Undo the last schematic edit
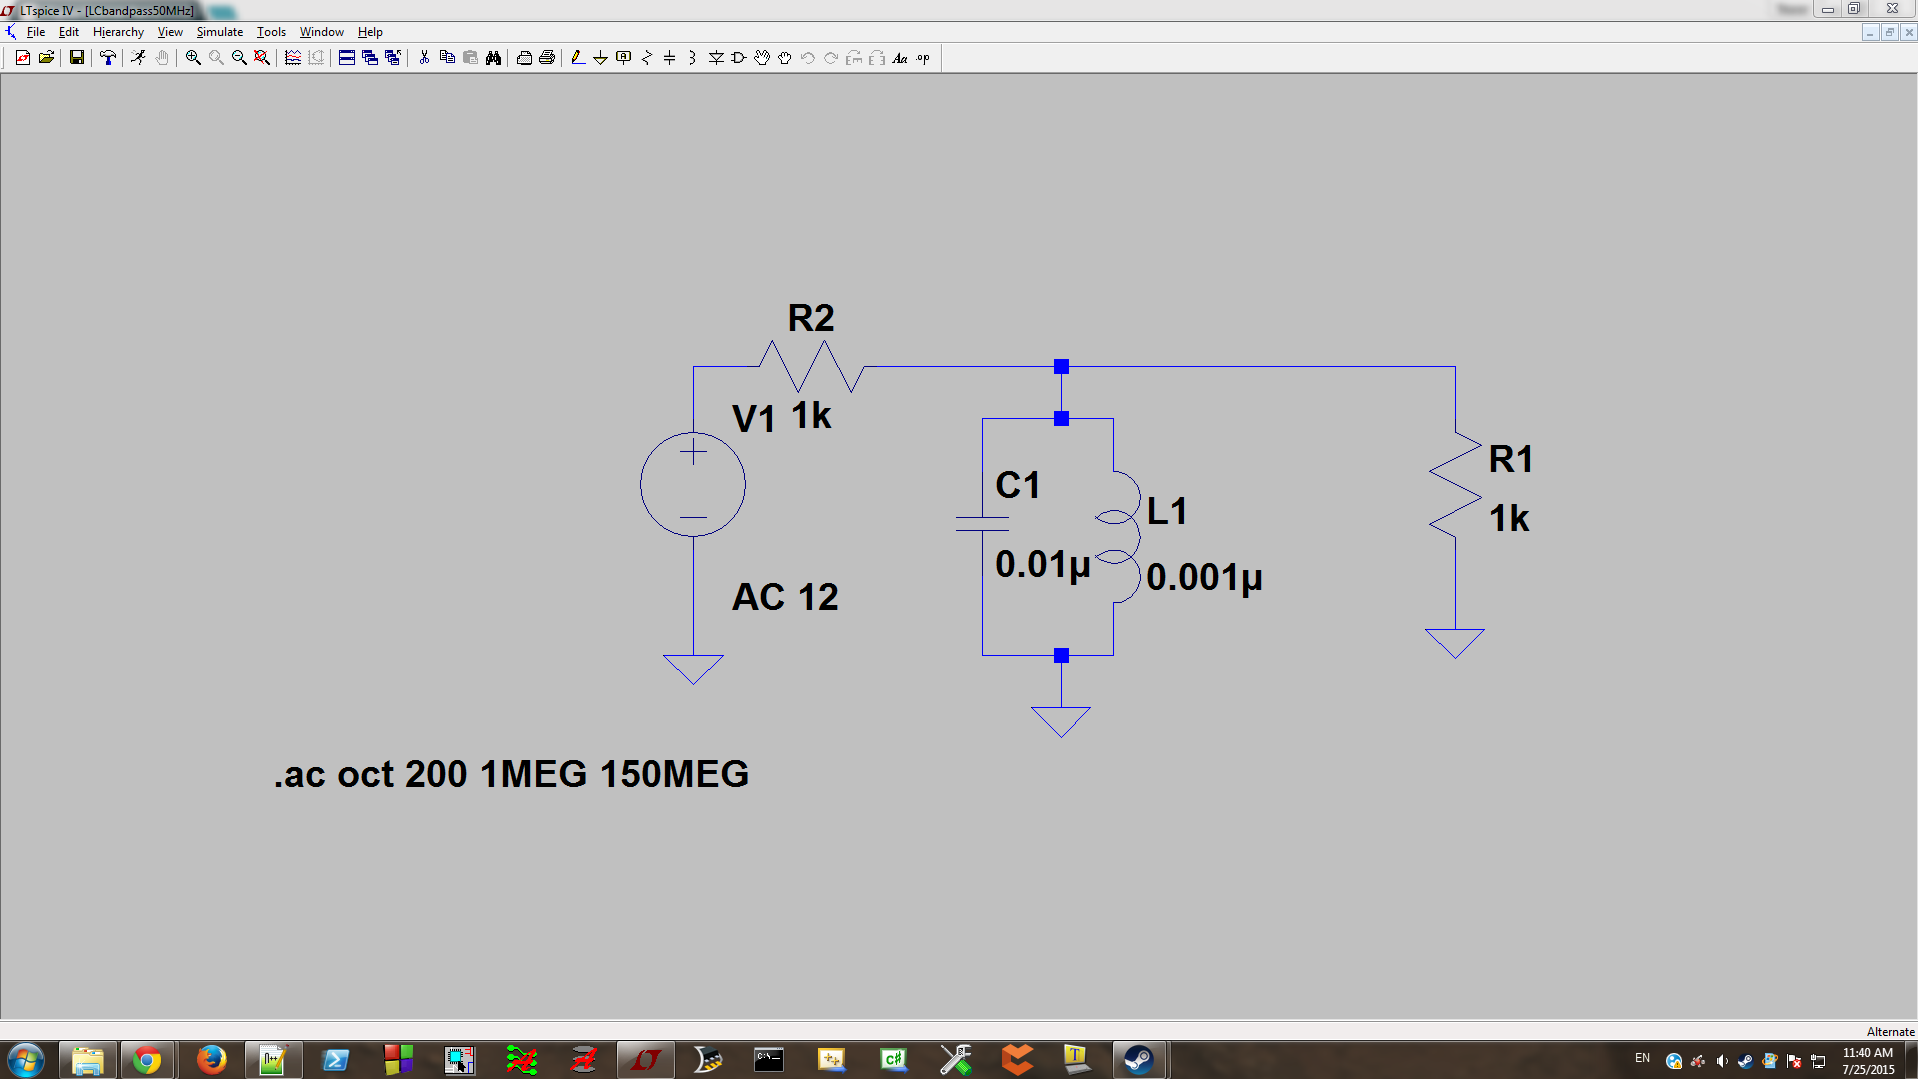The height and width of the screenshot is (1079, 1918). [807, 57]
